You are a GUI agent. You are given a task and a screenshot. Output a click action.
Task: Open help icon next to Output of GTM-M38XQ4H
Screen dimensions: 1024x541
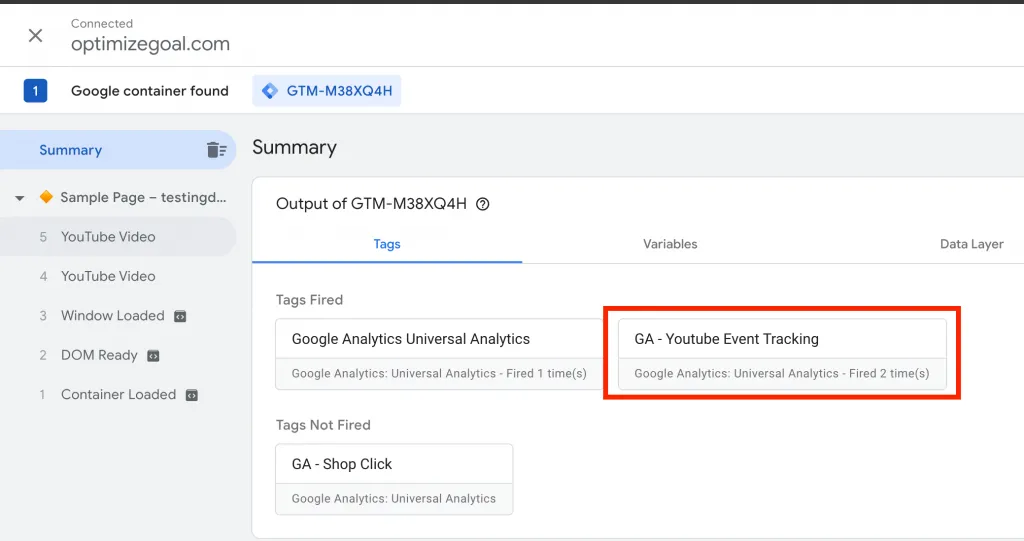[x=483, y=204]
